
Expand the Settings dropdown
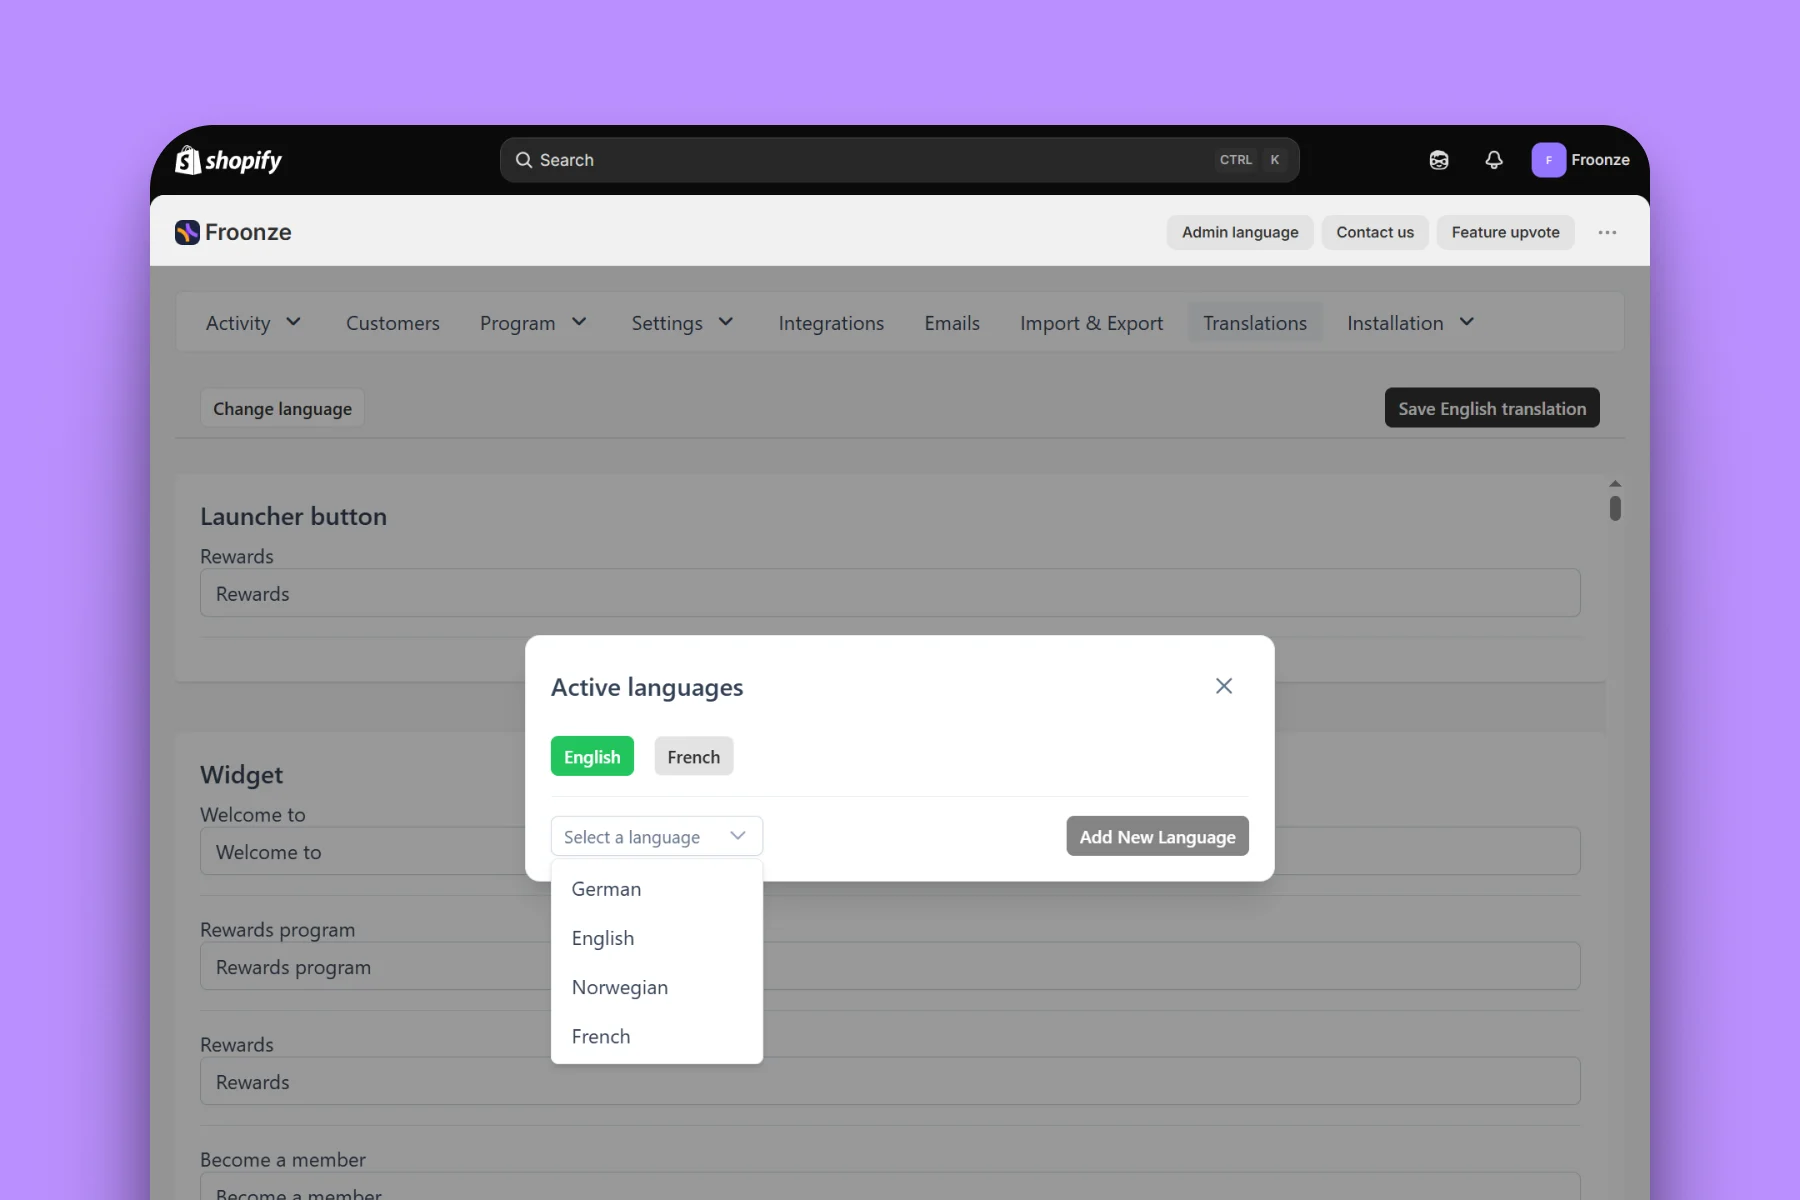coord(683,323)
